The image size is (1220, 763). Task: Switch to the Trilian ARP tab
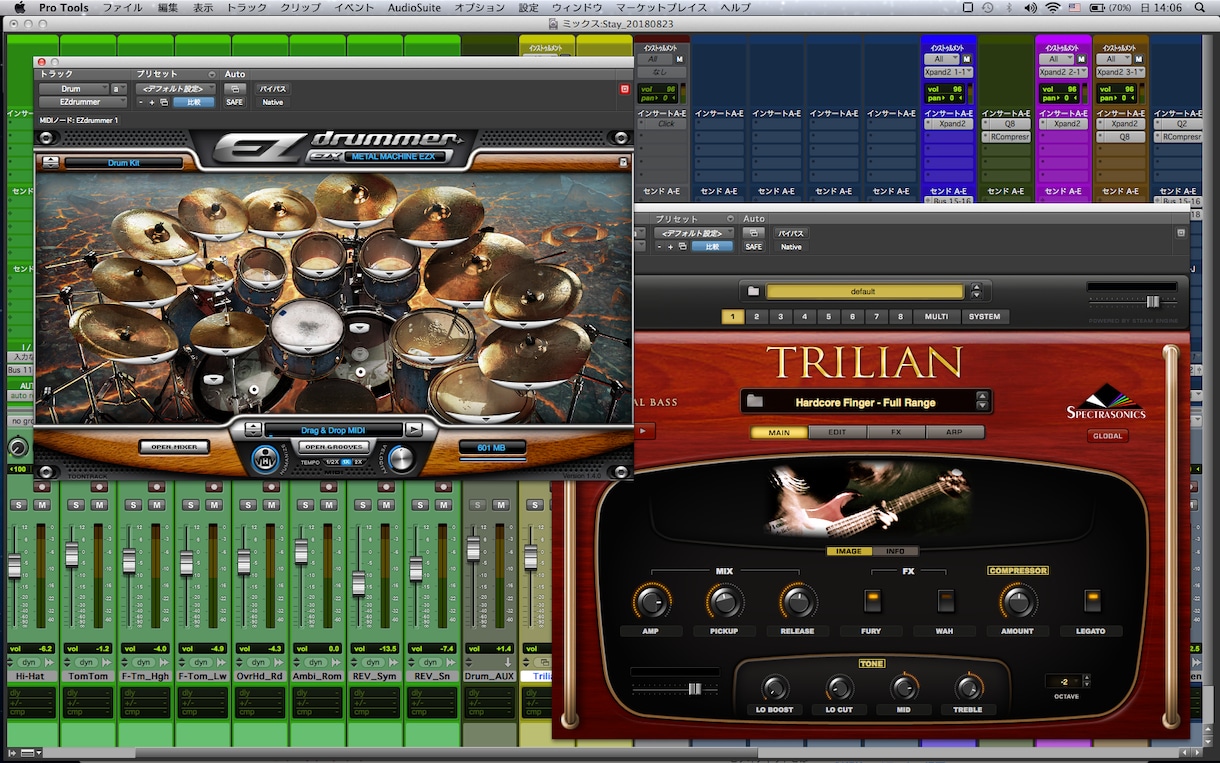[x=955, y=433]
